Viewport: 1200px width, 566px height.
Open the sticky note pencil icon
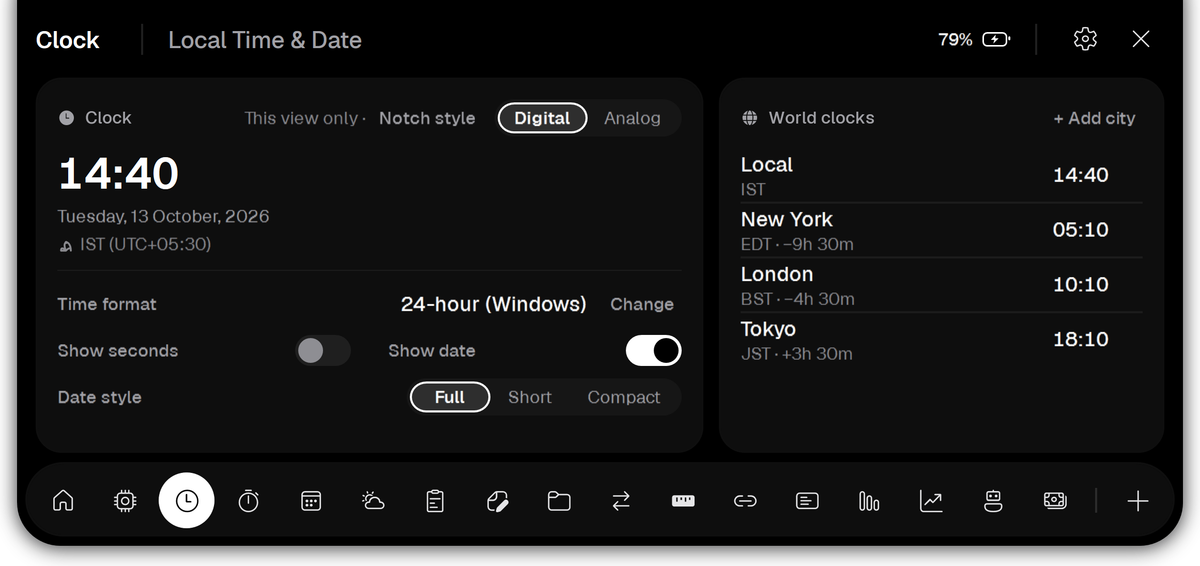coord(497,501)
